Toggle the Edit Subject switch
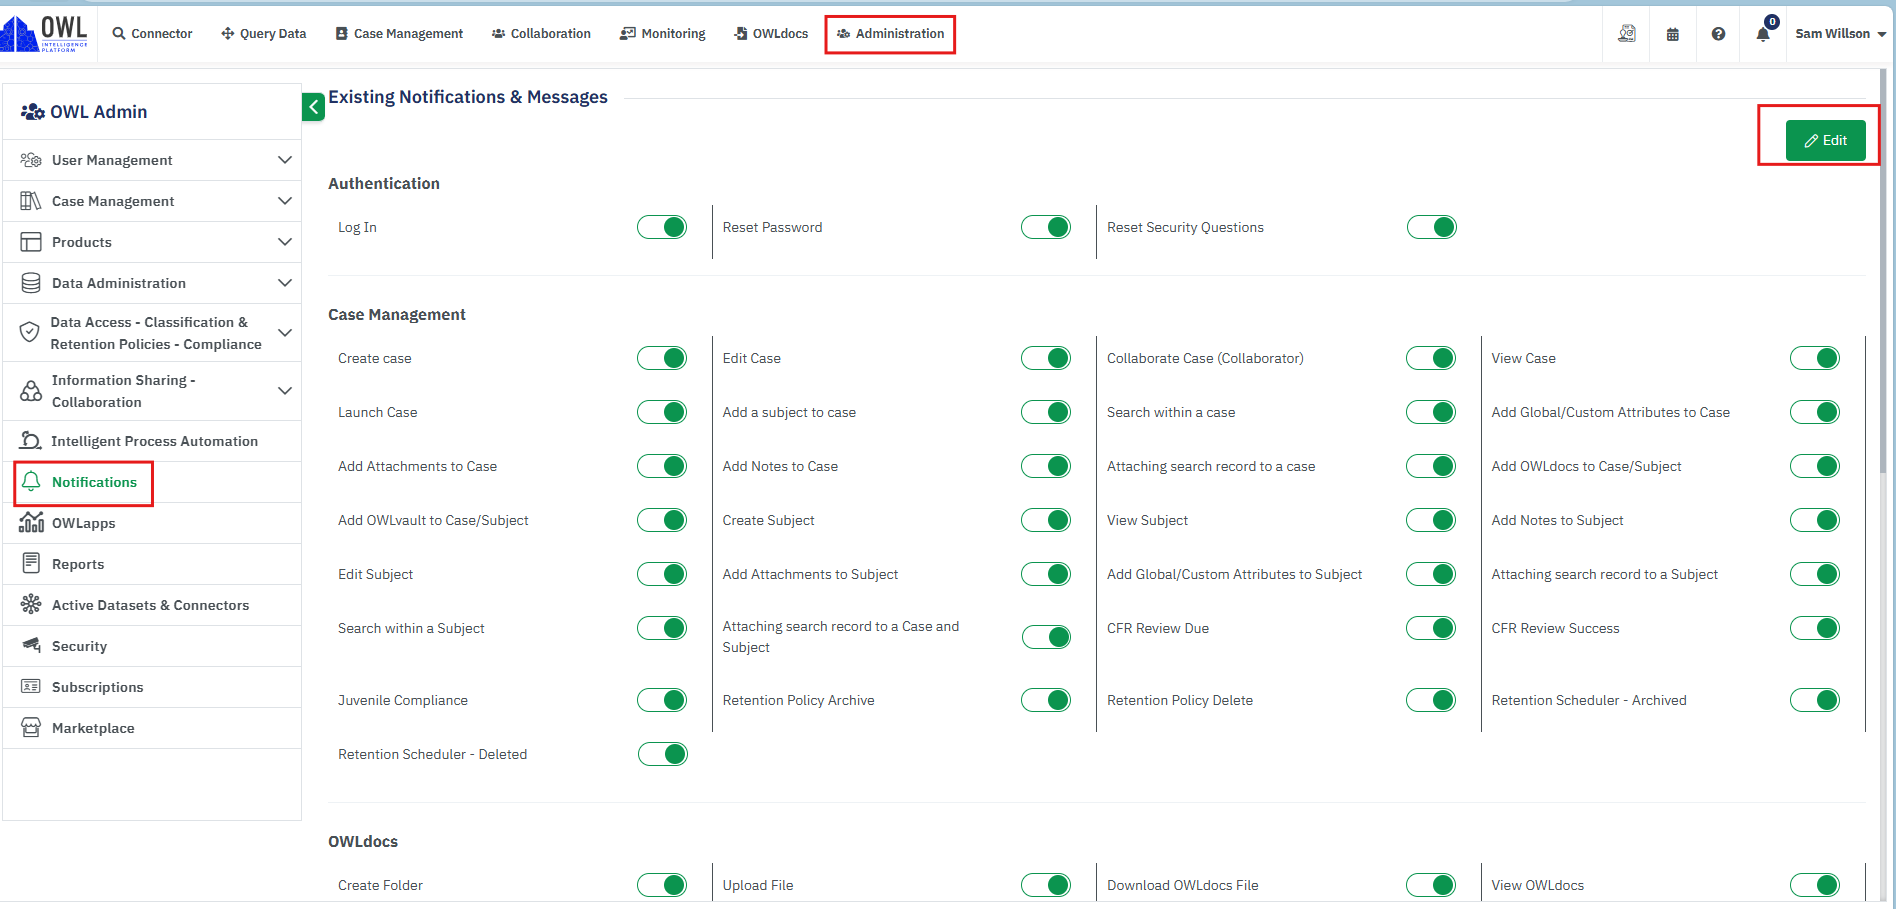Image resolution: width=1896 pixels, height=909 pixels. click(x=662, y=574)
